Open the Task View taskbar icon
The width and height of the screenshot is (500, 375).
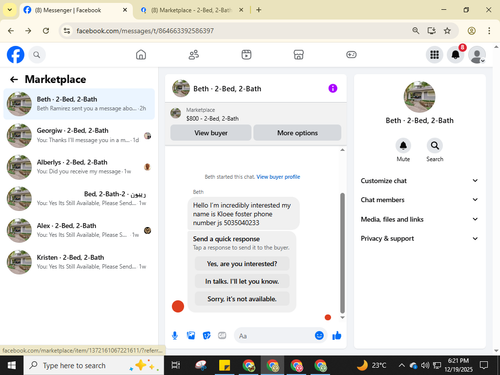pos(175,366)
